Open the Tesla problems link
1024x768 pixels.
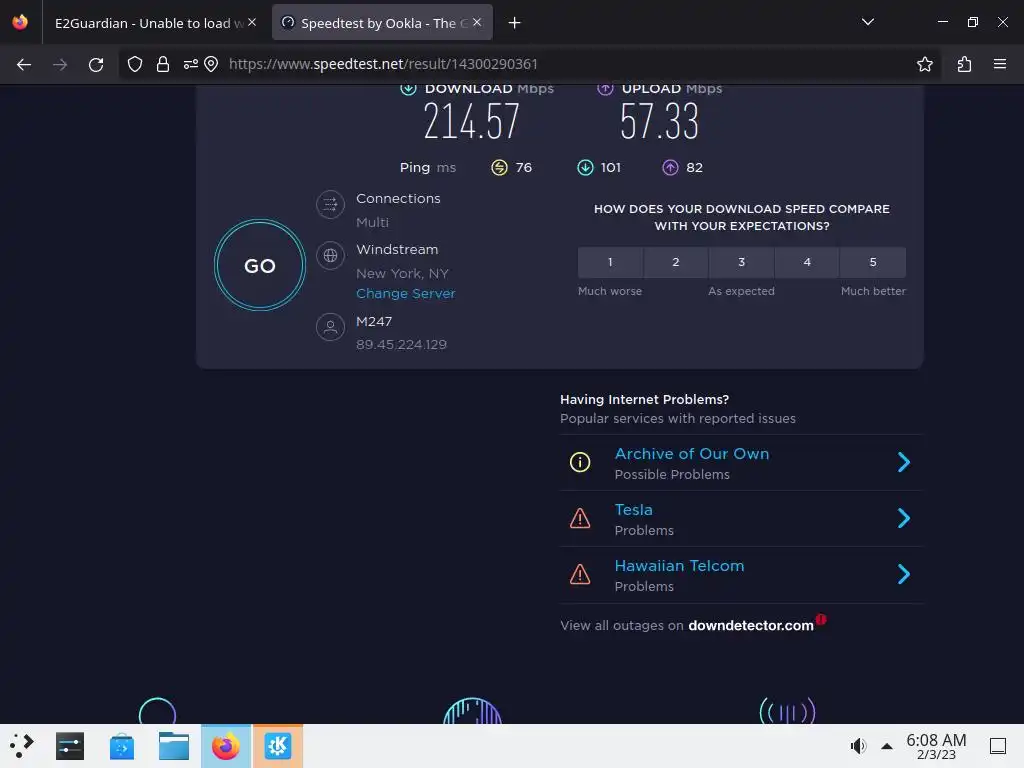(x=633, y=510)
